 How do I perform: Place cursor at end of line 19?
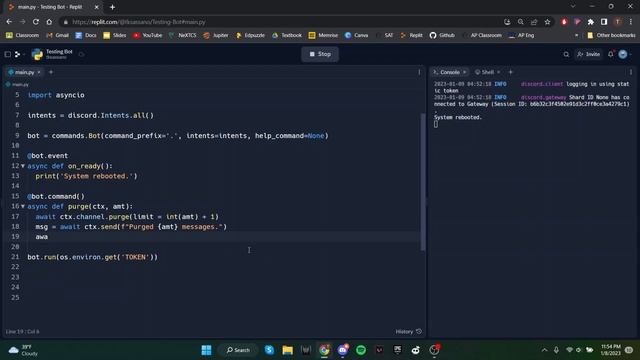(x=48, y=237)
